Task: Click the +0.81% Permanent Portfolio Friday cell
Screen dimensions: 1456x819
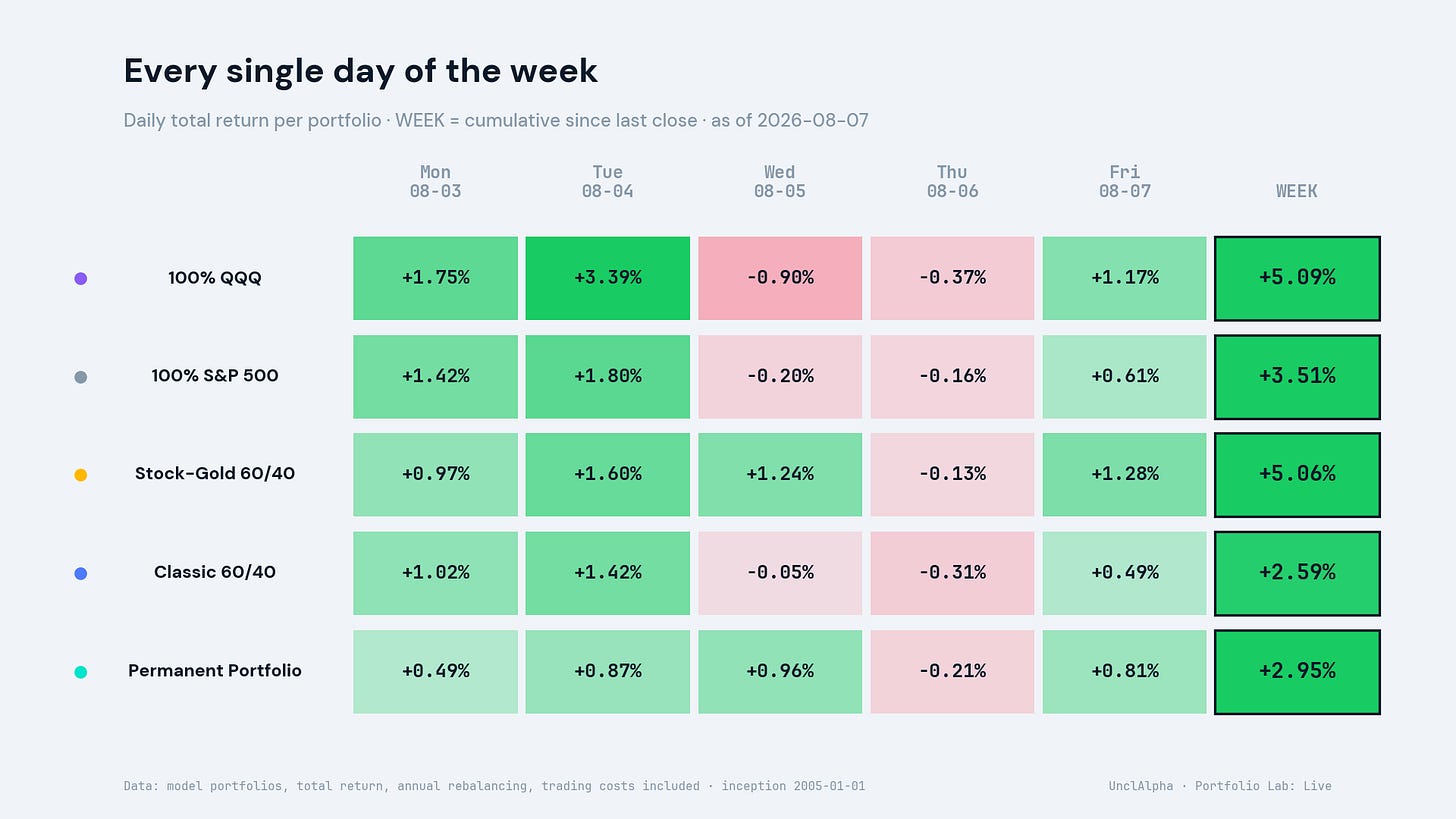Action: point(1124,671)
